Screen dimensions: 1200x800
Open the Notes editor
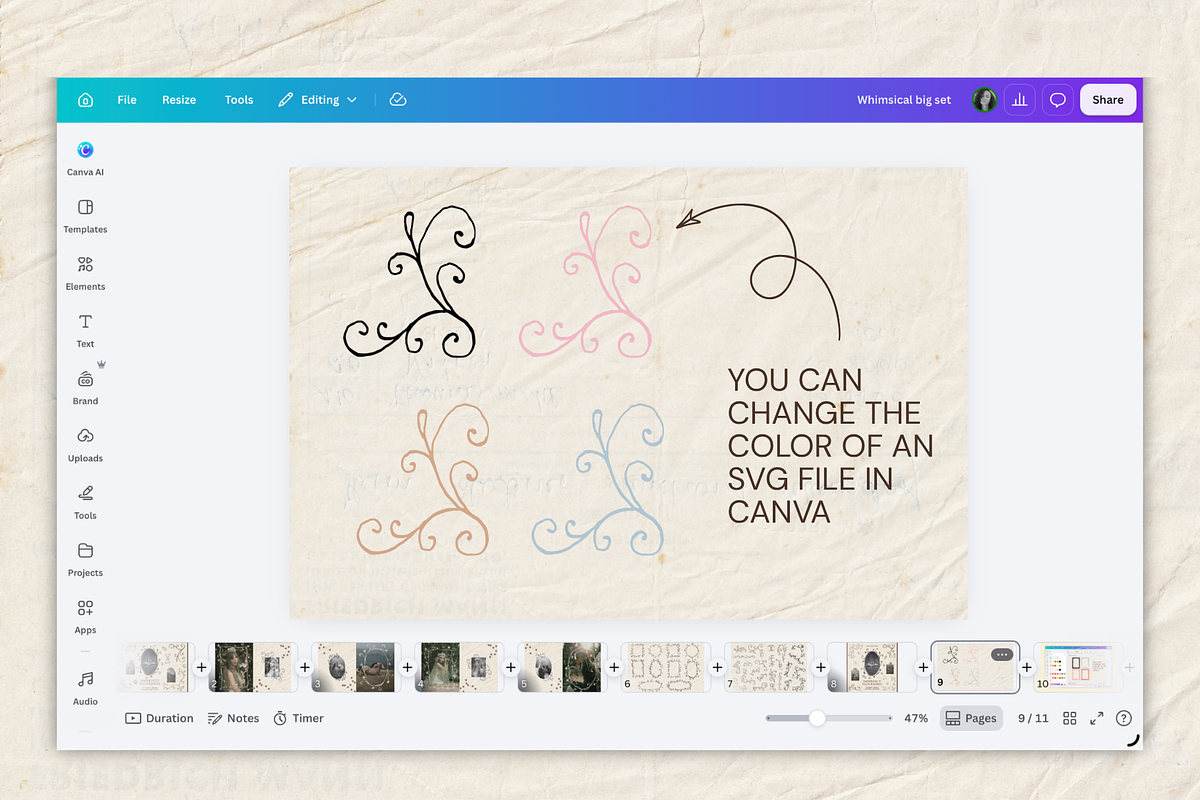(233, 718)
